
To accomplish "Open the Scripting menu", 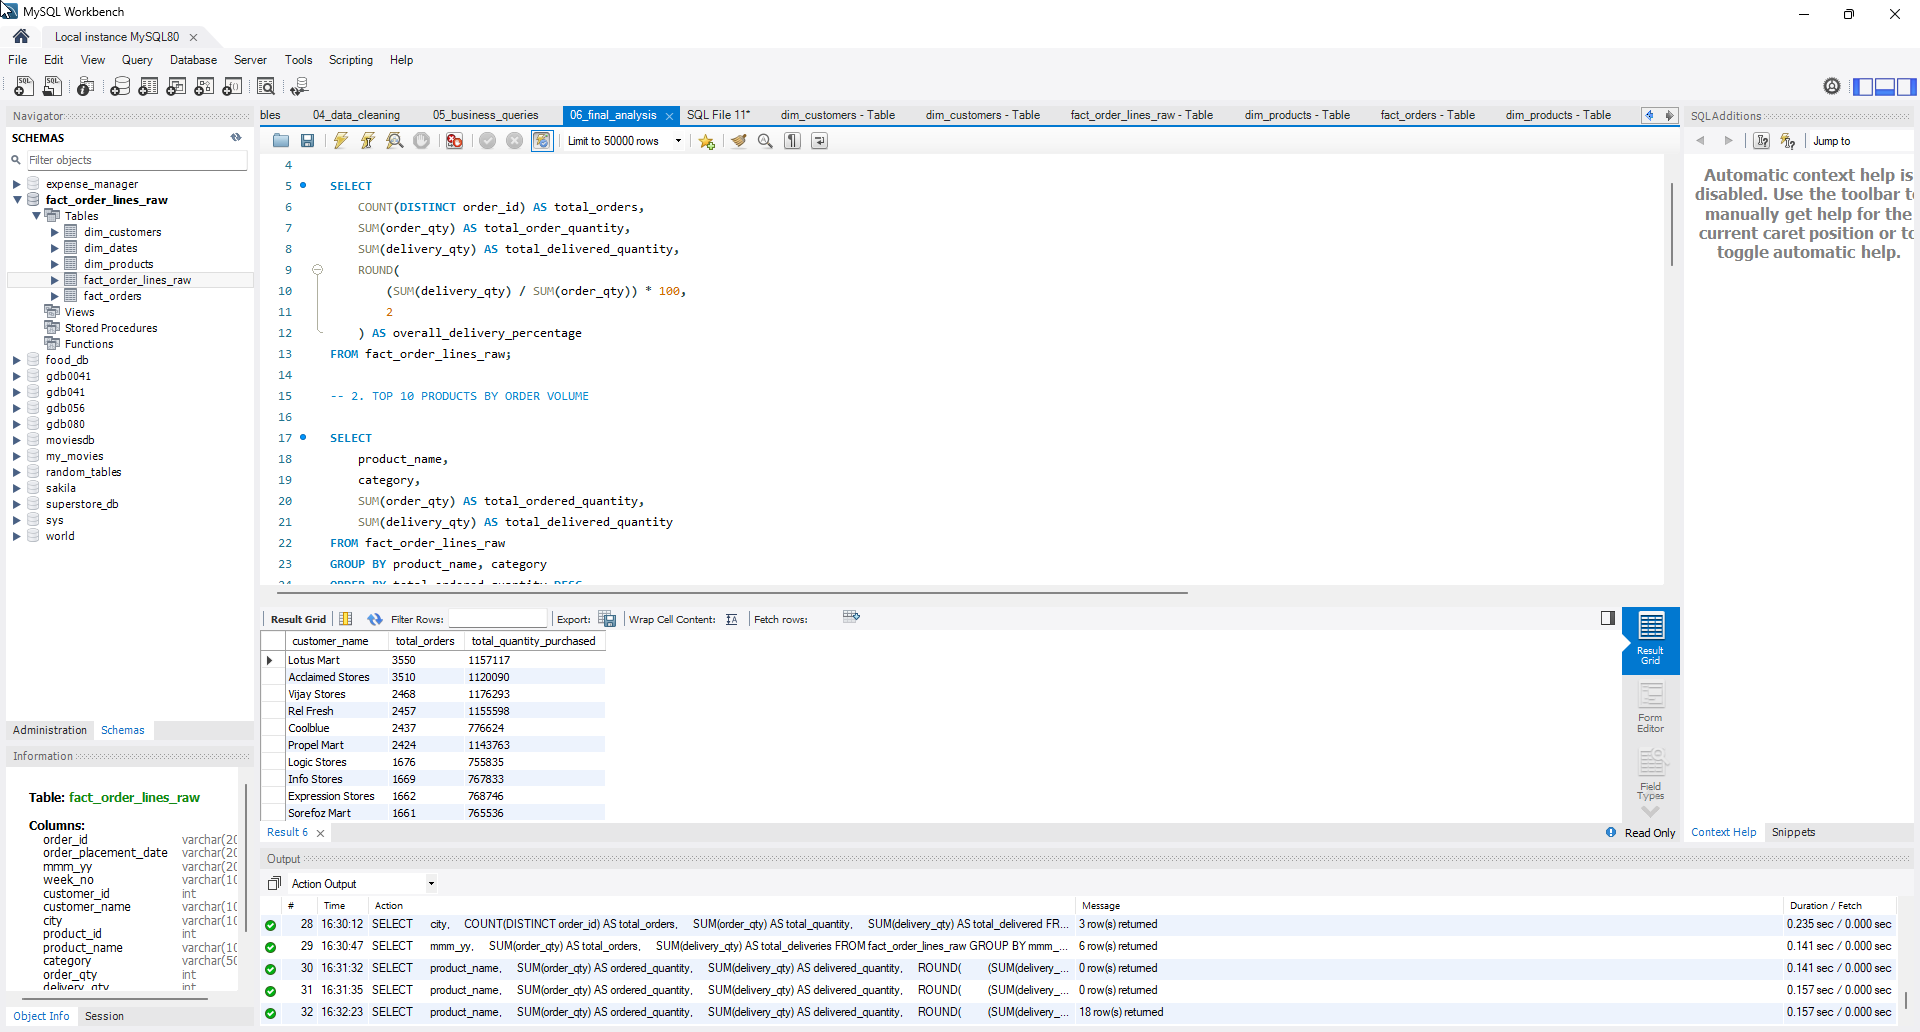I will pos(351,60).
